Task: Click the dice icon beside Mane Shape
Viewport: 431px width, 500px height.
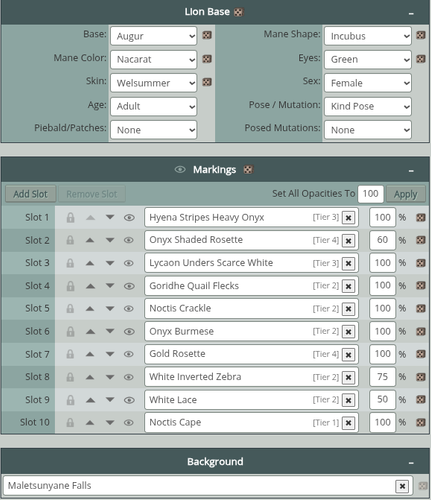Action: tap(421, 35)
